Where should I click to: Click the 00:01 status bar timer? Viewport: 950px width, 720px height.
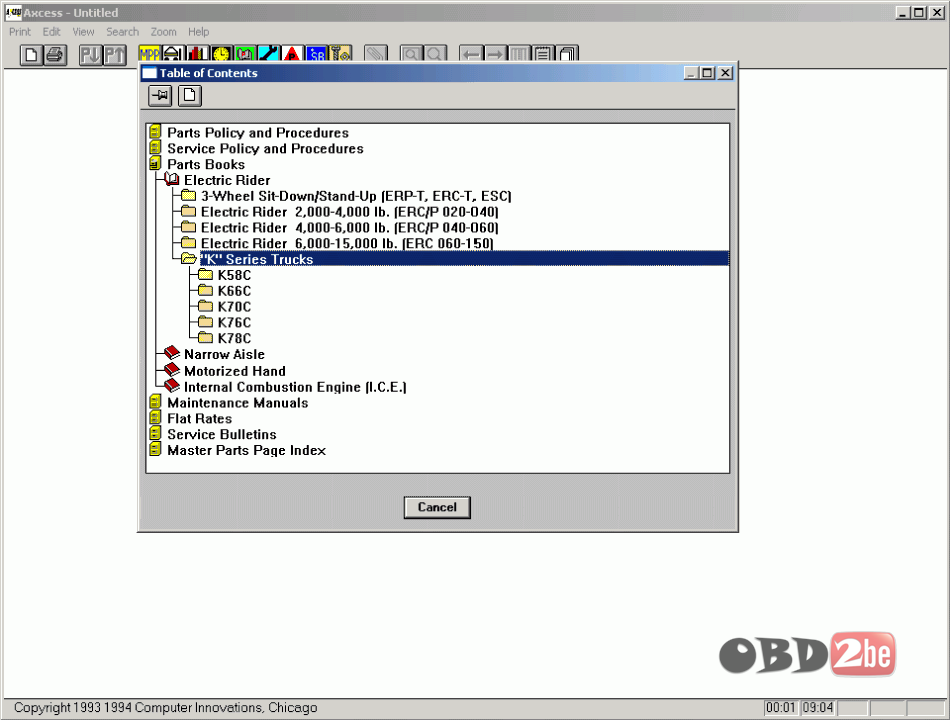pyautogui.click(x=781, y=707)
